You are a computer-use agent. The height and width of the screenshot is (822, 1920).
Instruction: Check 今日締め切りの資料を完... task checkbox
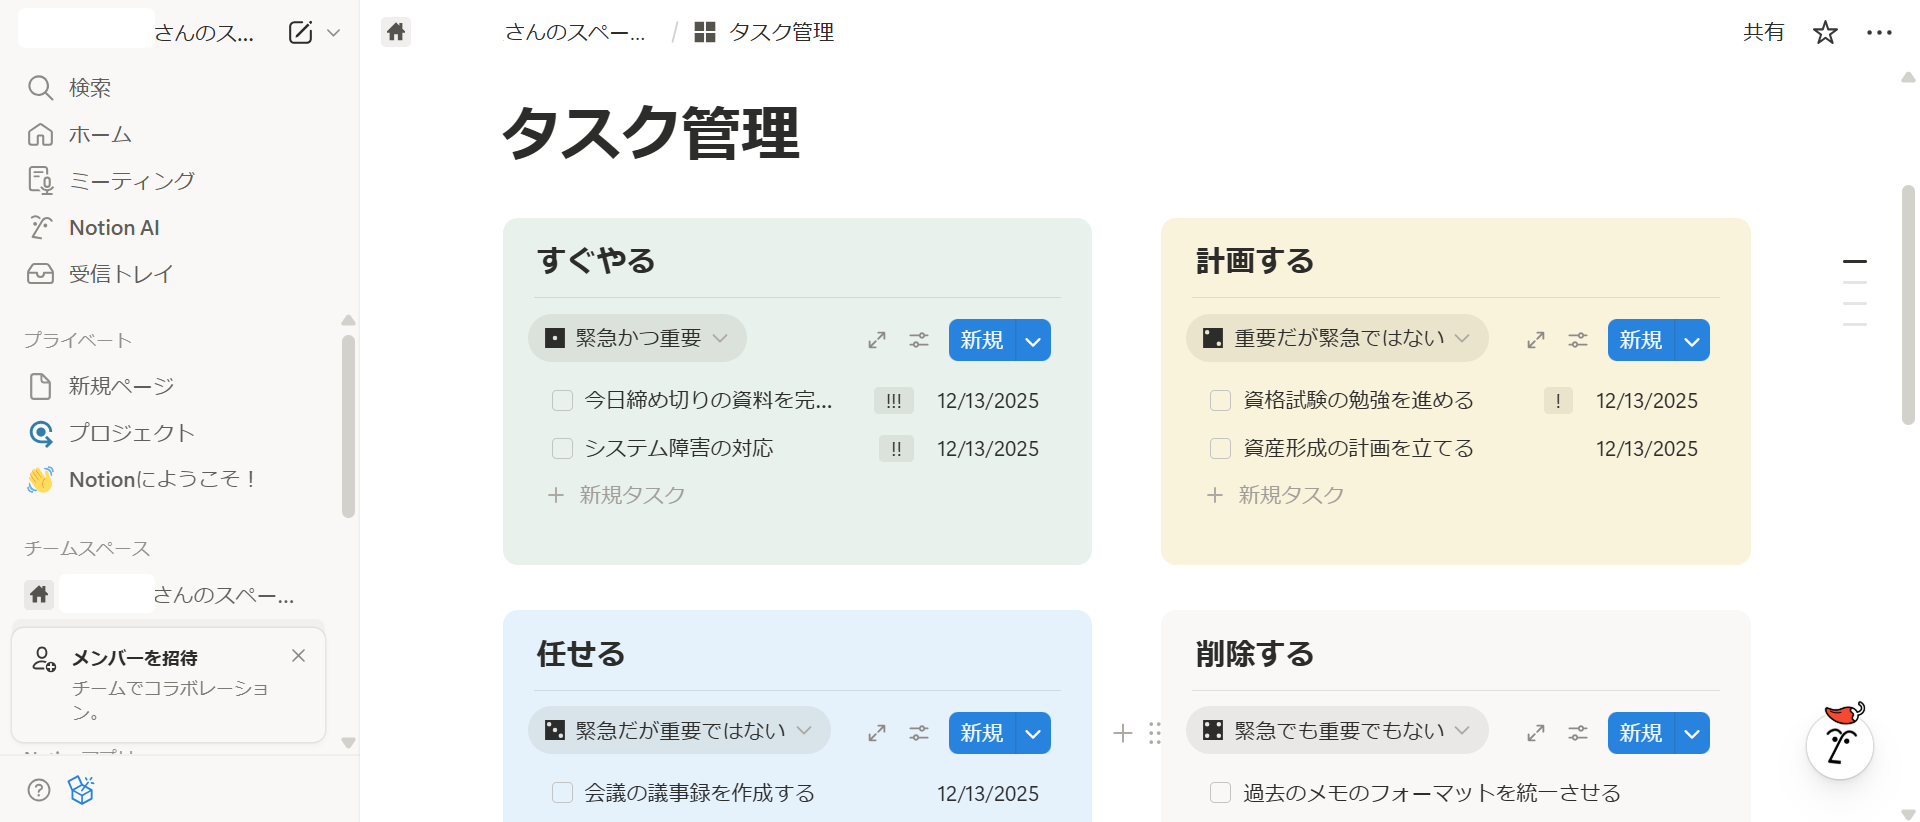562,401
